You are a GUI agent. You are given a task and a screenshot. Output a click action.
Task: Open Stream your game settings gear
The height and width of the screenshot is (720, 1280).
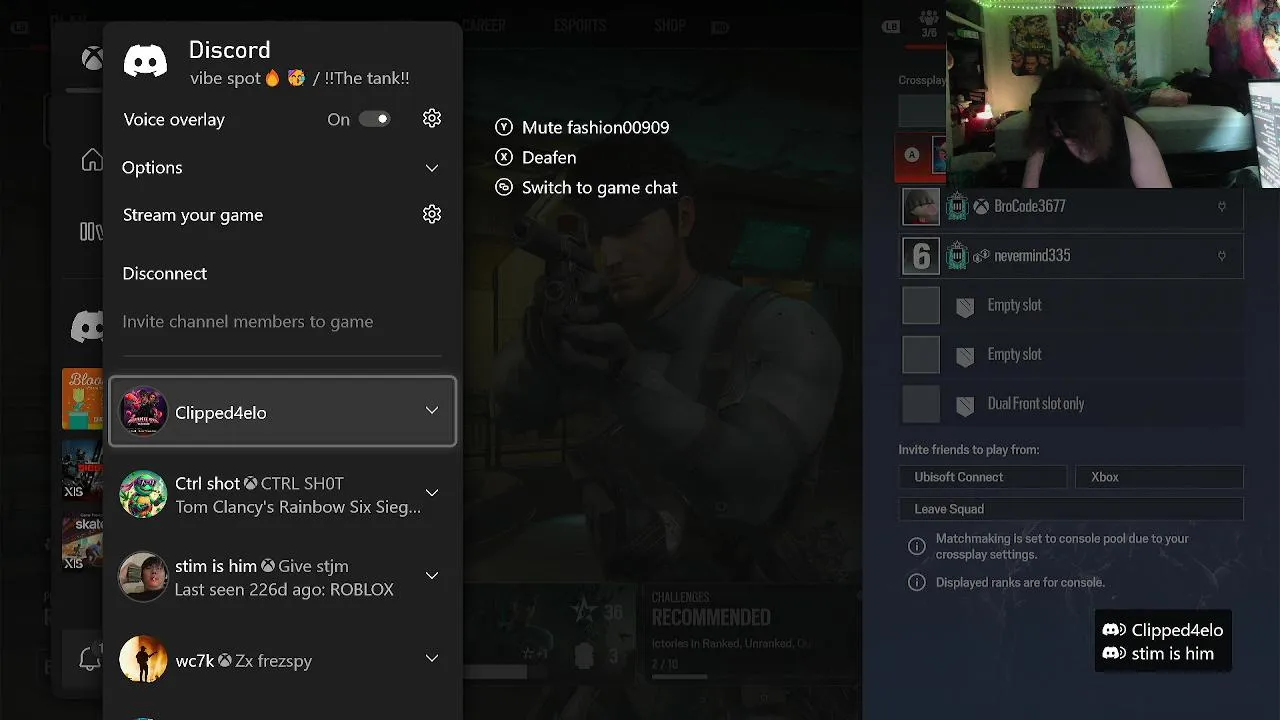(x=432, y=214)
